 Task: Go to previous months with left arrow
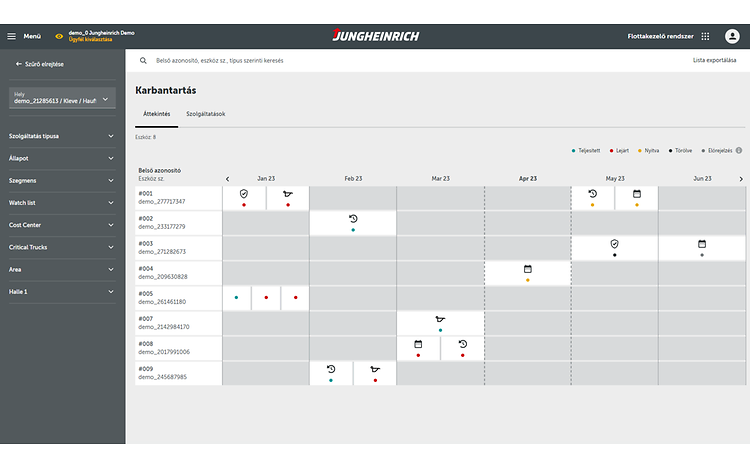[x=227, y=179]
